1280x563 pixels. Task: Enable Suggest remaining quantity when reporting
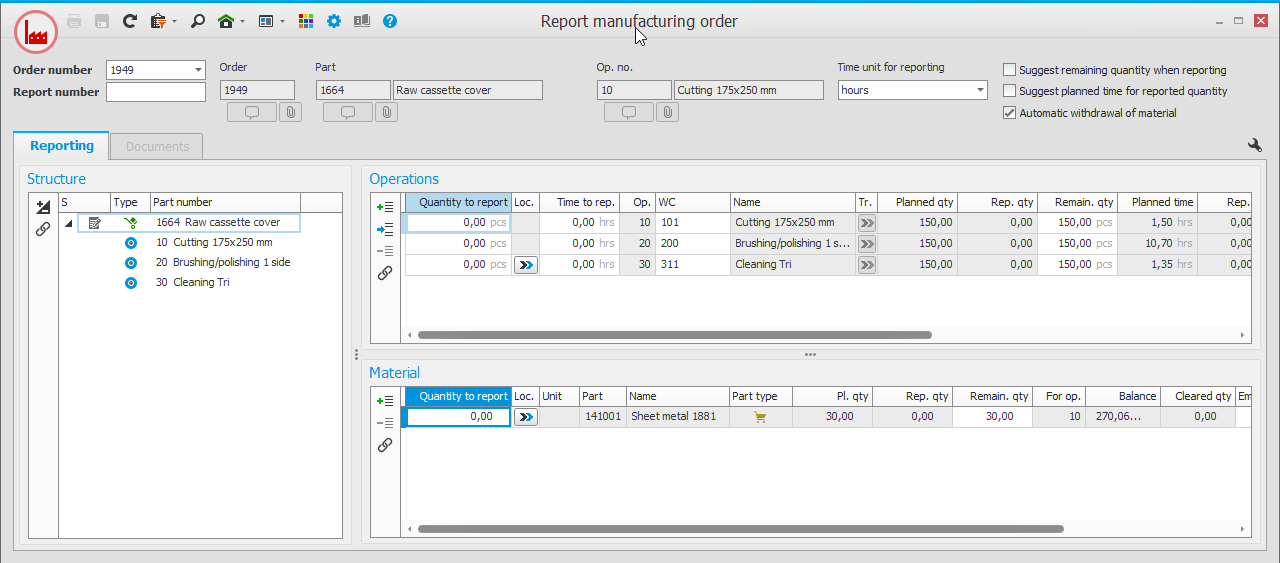pos(1010,70)
